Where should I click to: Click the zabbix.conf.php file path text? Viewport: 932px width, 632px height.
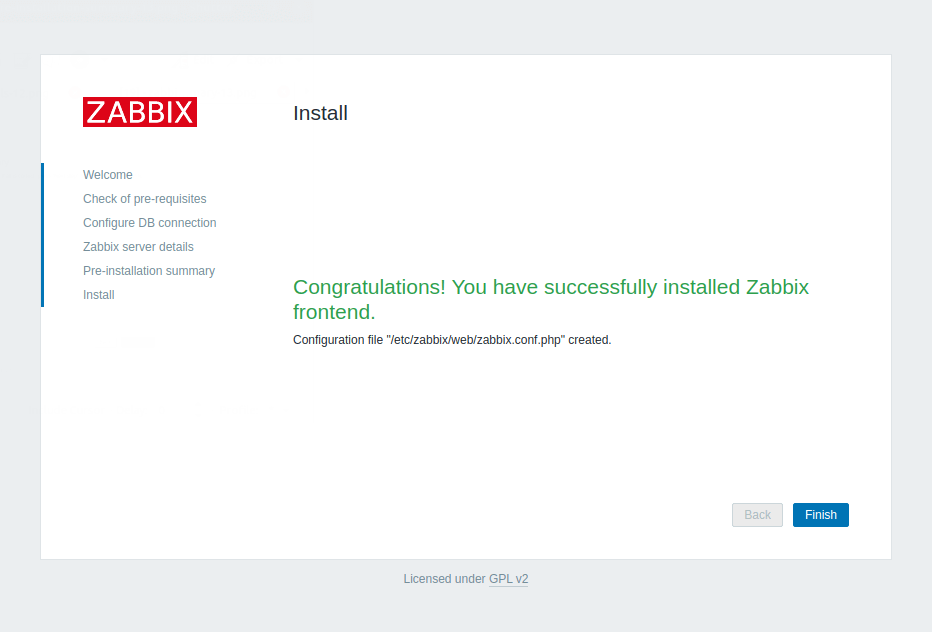476,340
